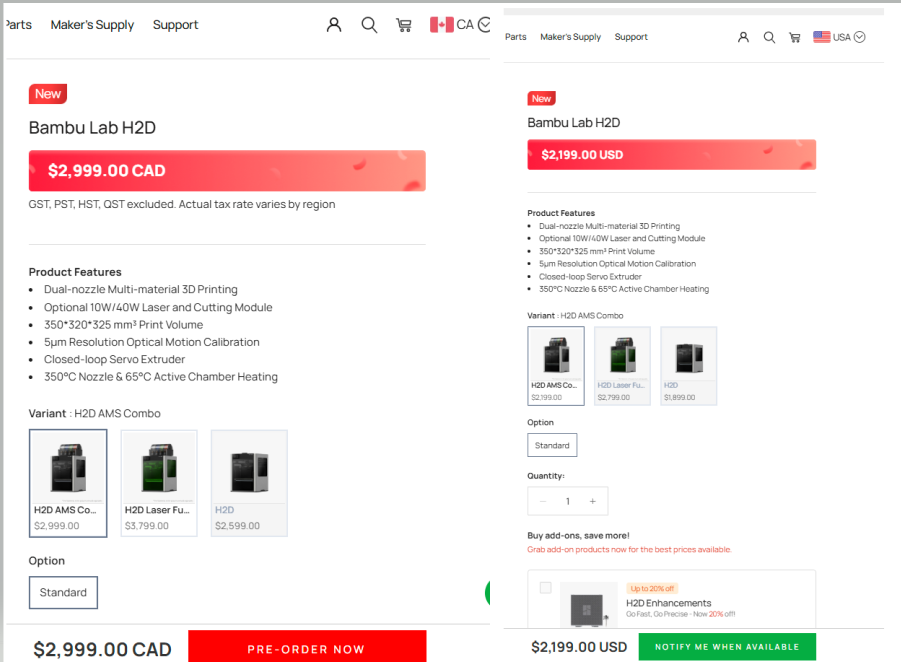Image resolution: width=901 pixels, height=662 pixels.
Task: Select H2D variant priced $1,899.00
Action: (x=688, y=366)
